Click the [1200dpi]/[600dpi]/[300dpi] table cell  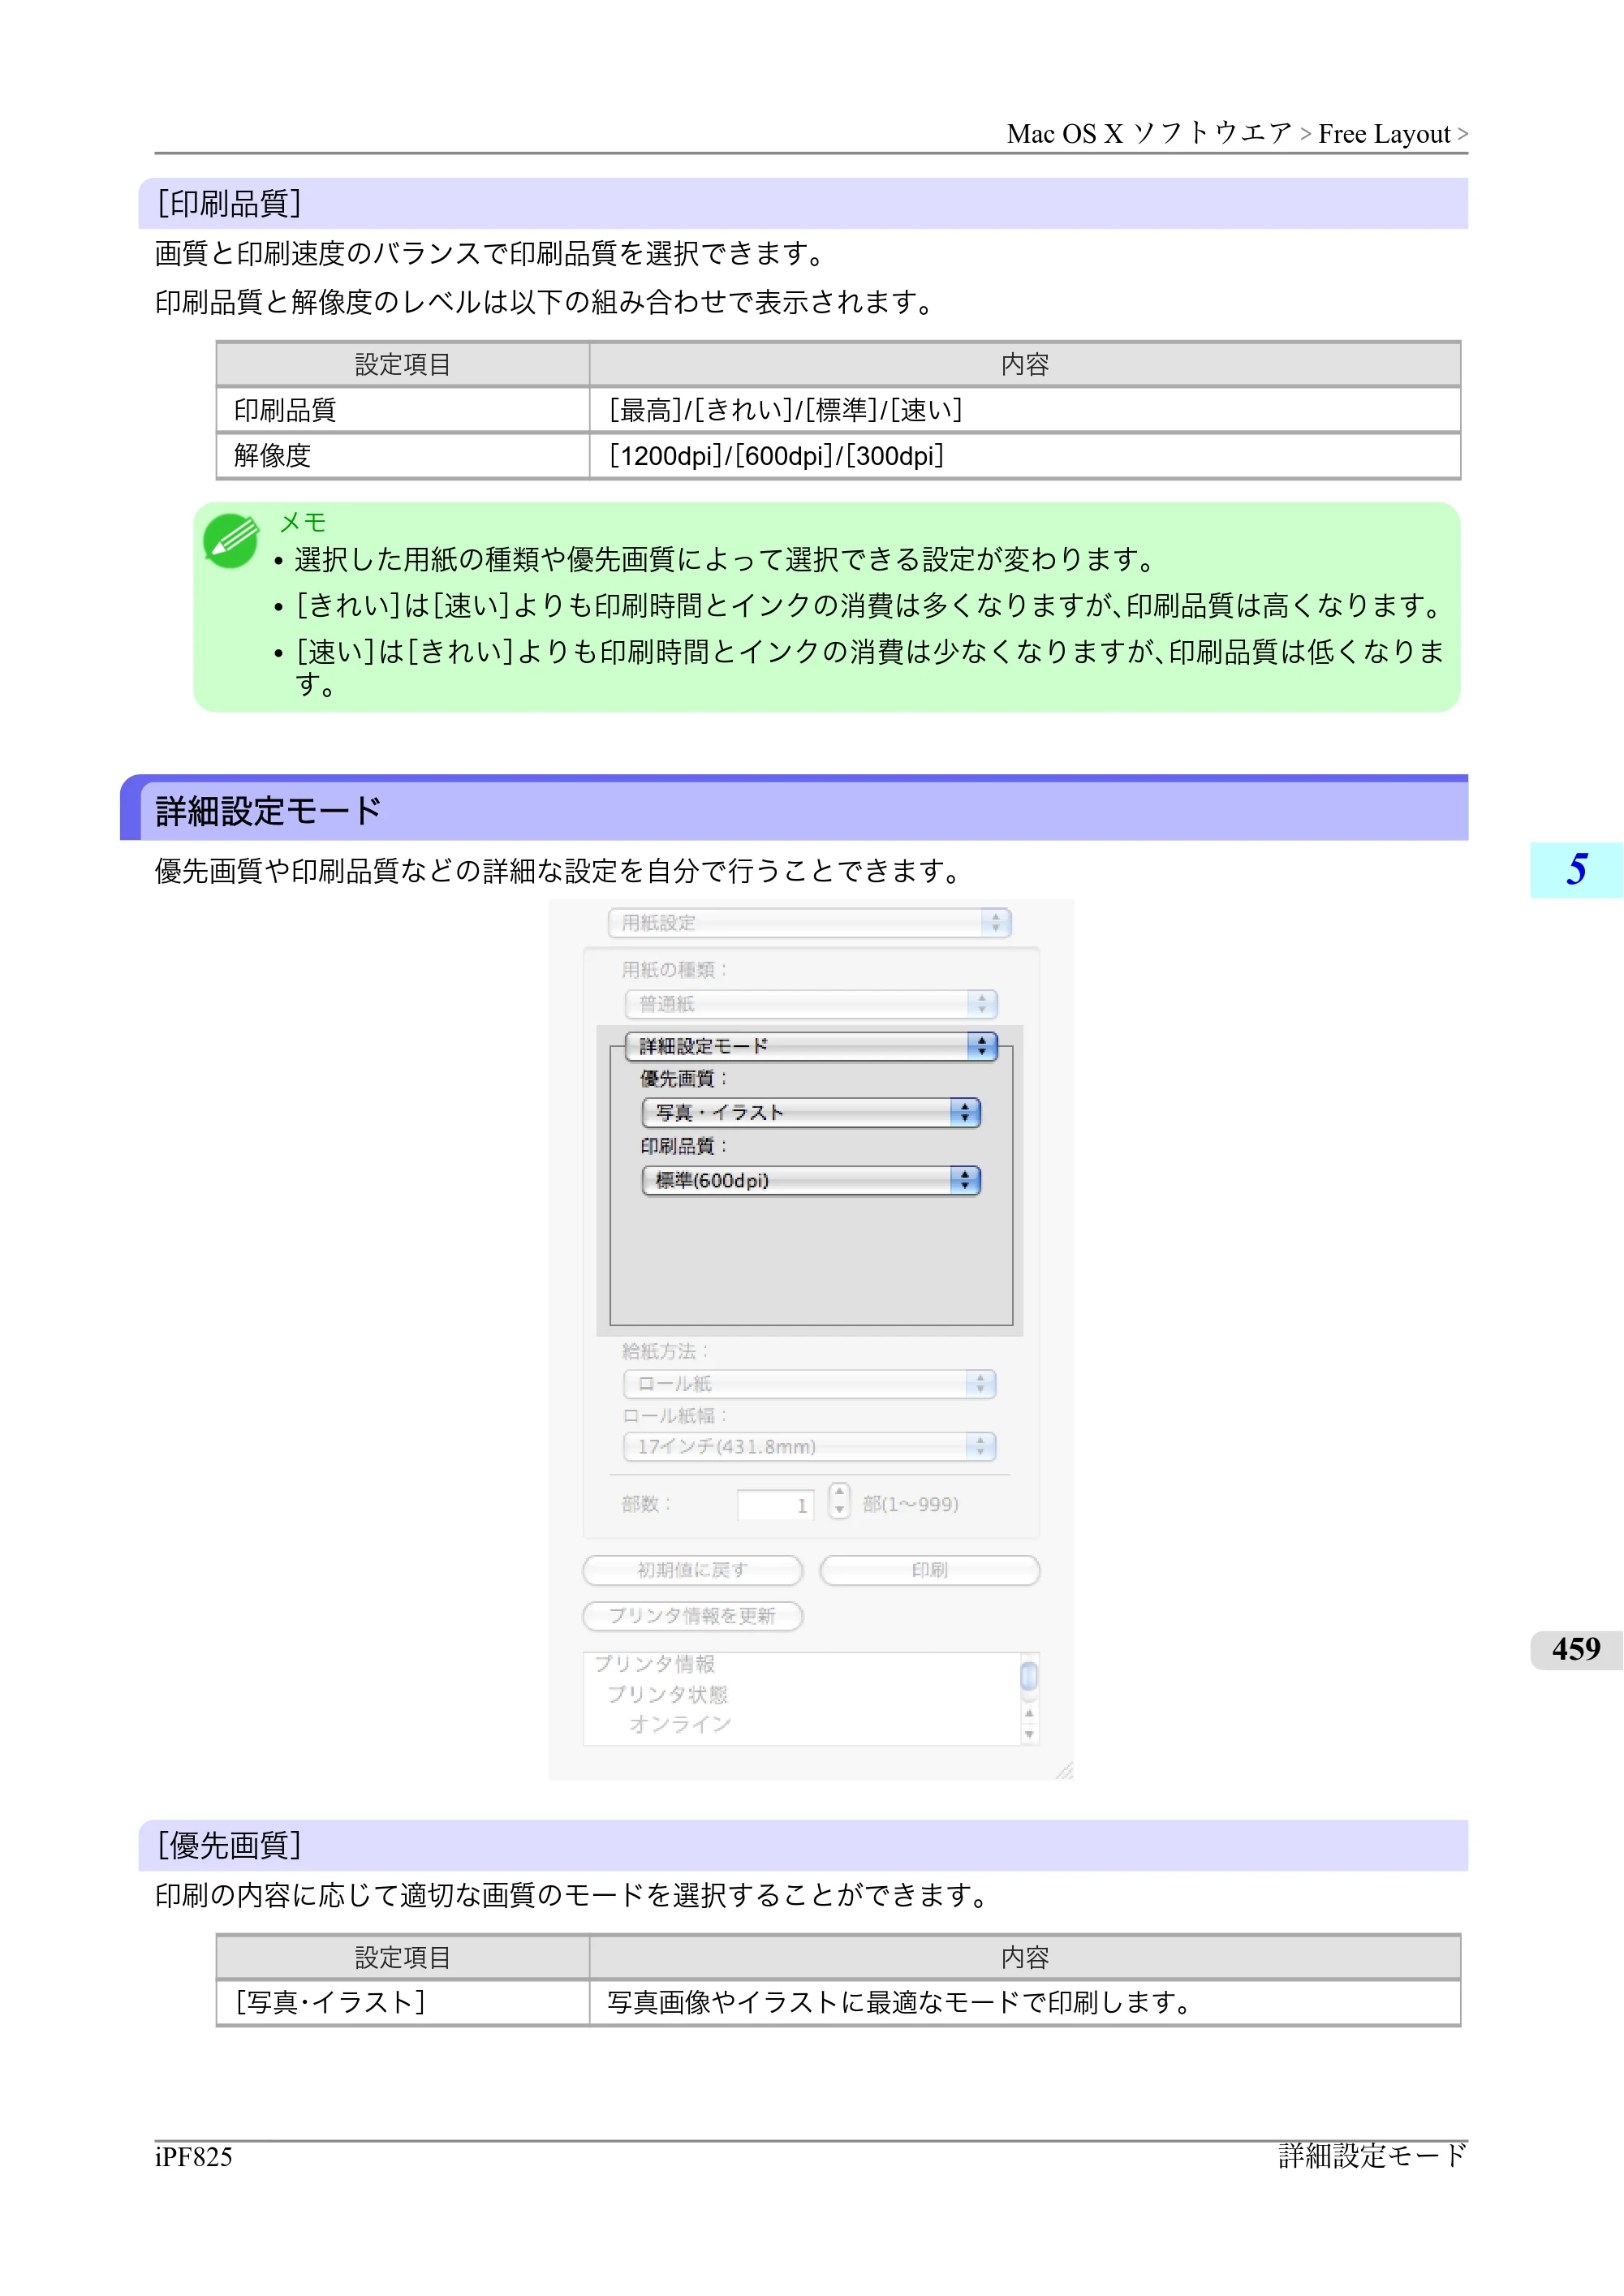[x=1025, y=456]
